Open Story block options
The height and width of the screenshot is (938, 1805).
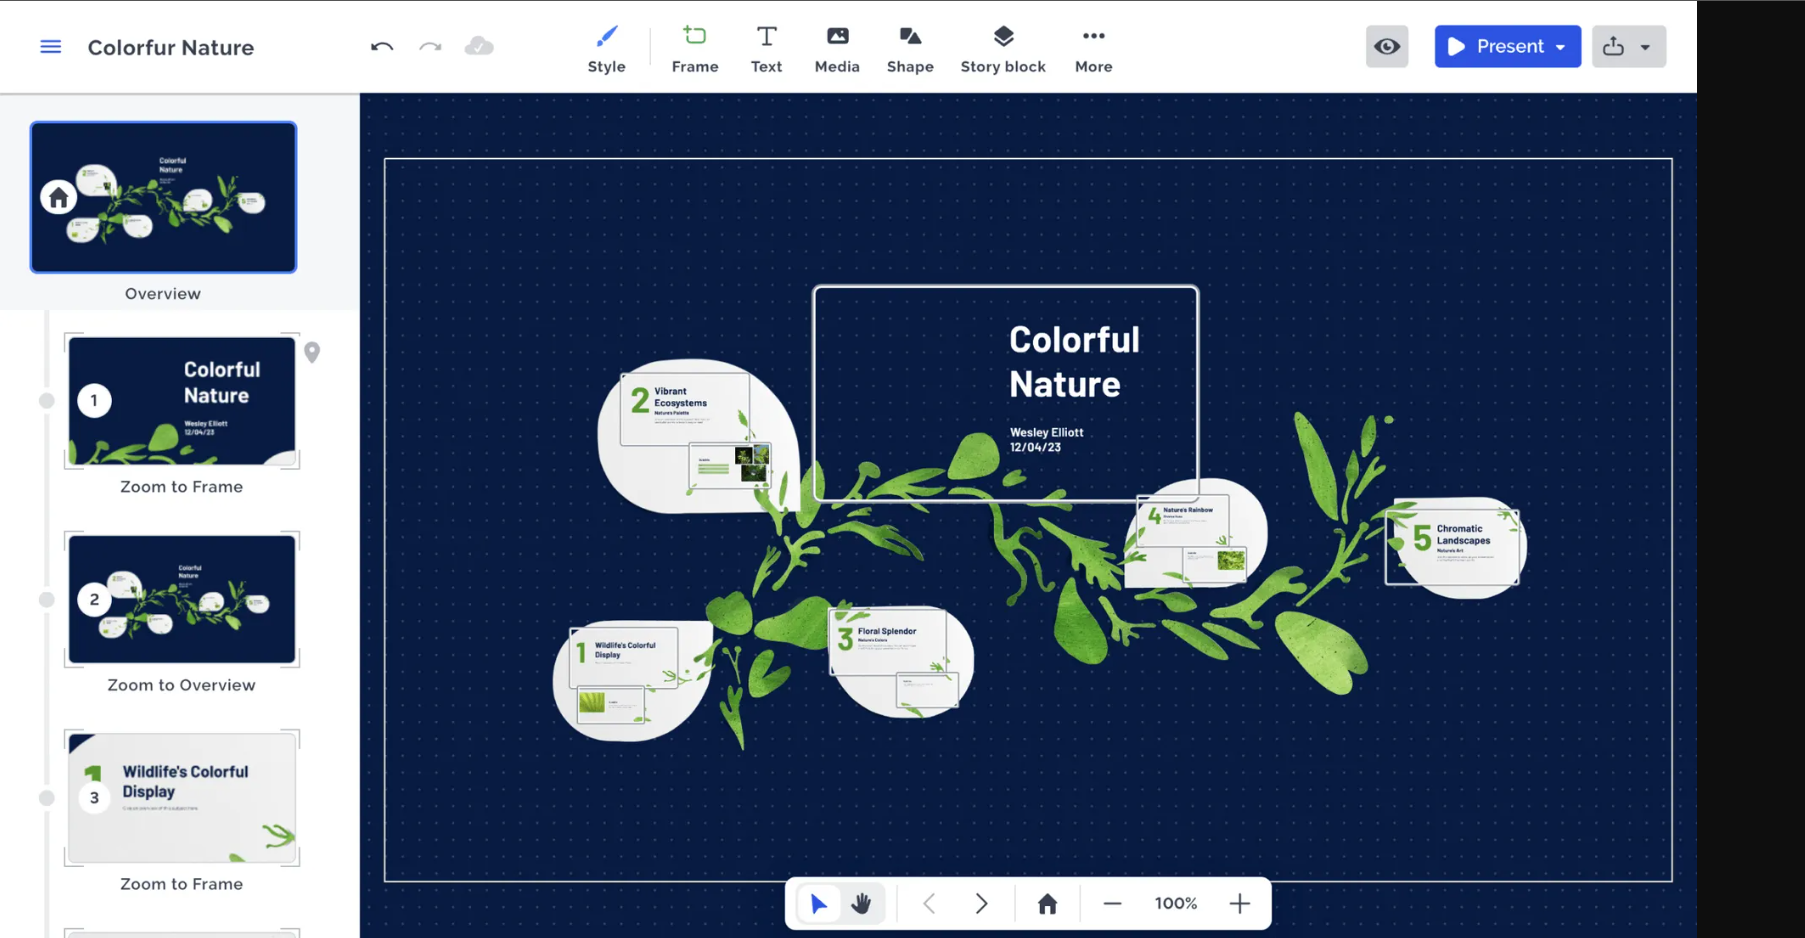[1002, 48]
